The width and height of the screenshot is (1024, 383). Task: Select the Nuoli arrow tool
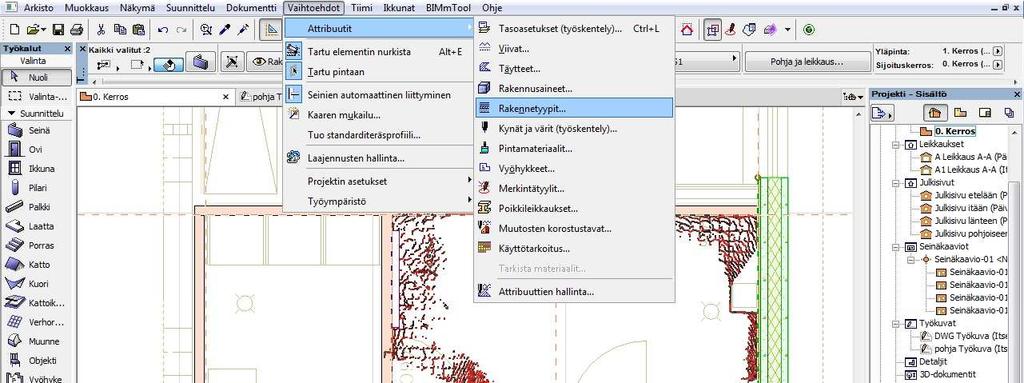[33, 77]
